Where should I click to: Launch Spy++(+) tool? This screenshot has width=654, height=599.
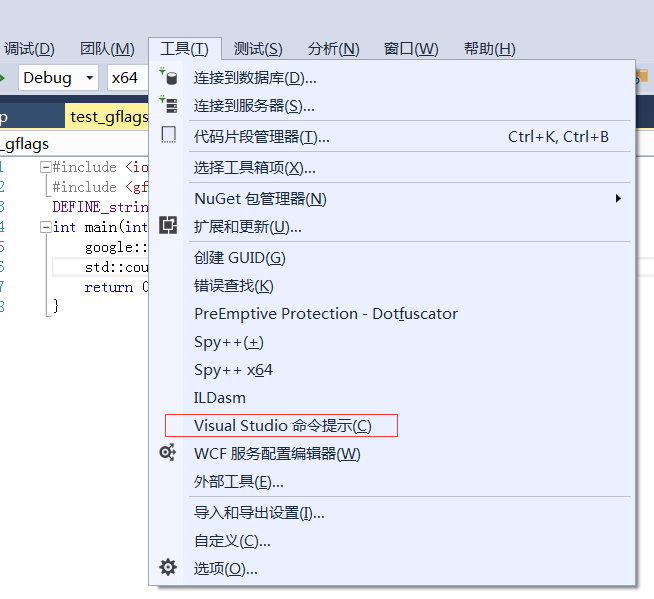pos(392,342)
